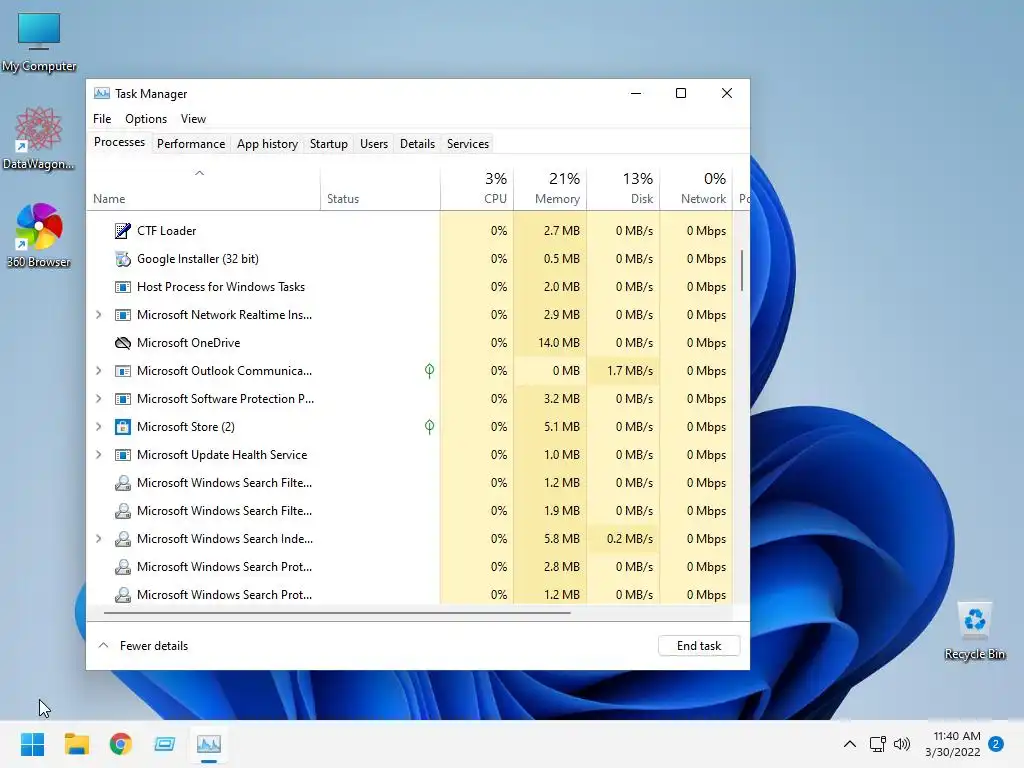Expand Microsoft Network Realtime Ins... process group
The width and height of the screenshot is (1024, 768).
pos(99,315)
